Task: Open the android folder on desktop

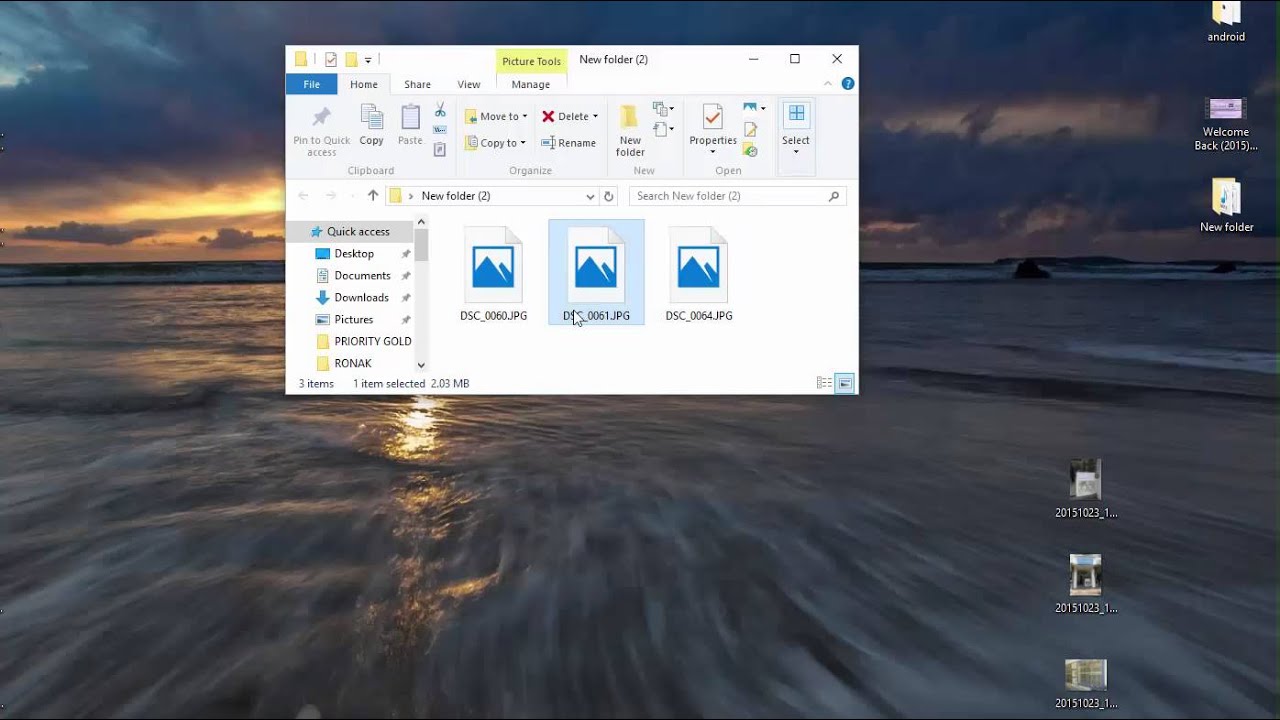Action: click(x=1226, y=22)
